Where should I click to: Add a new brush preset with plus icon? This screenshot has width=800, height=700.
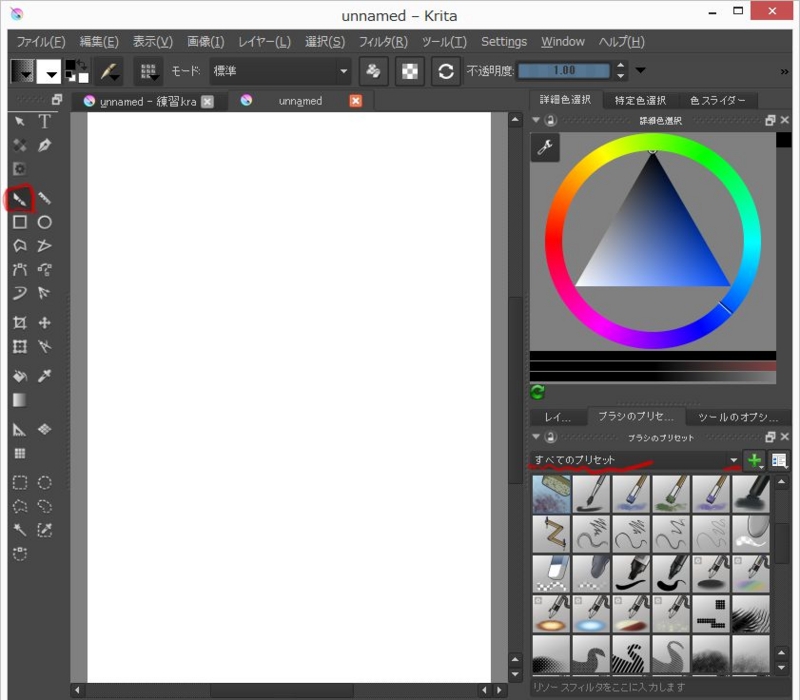click(x=754, y=460)
